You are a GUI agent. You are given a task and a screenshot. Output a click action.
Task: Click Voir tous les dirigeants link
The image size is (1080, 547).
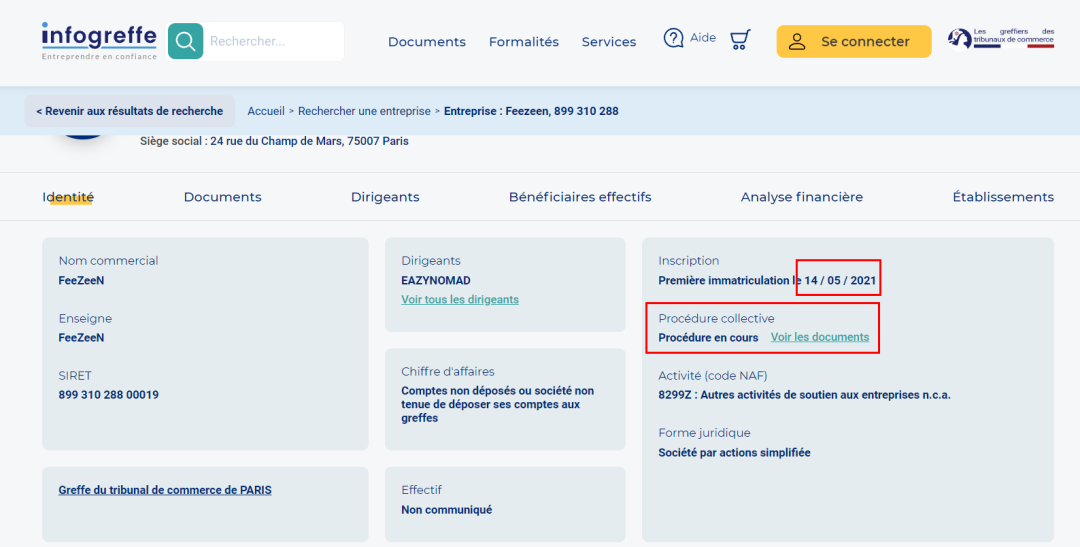coord(460,300)
